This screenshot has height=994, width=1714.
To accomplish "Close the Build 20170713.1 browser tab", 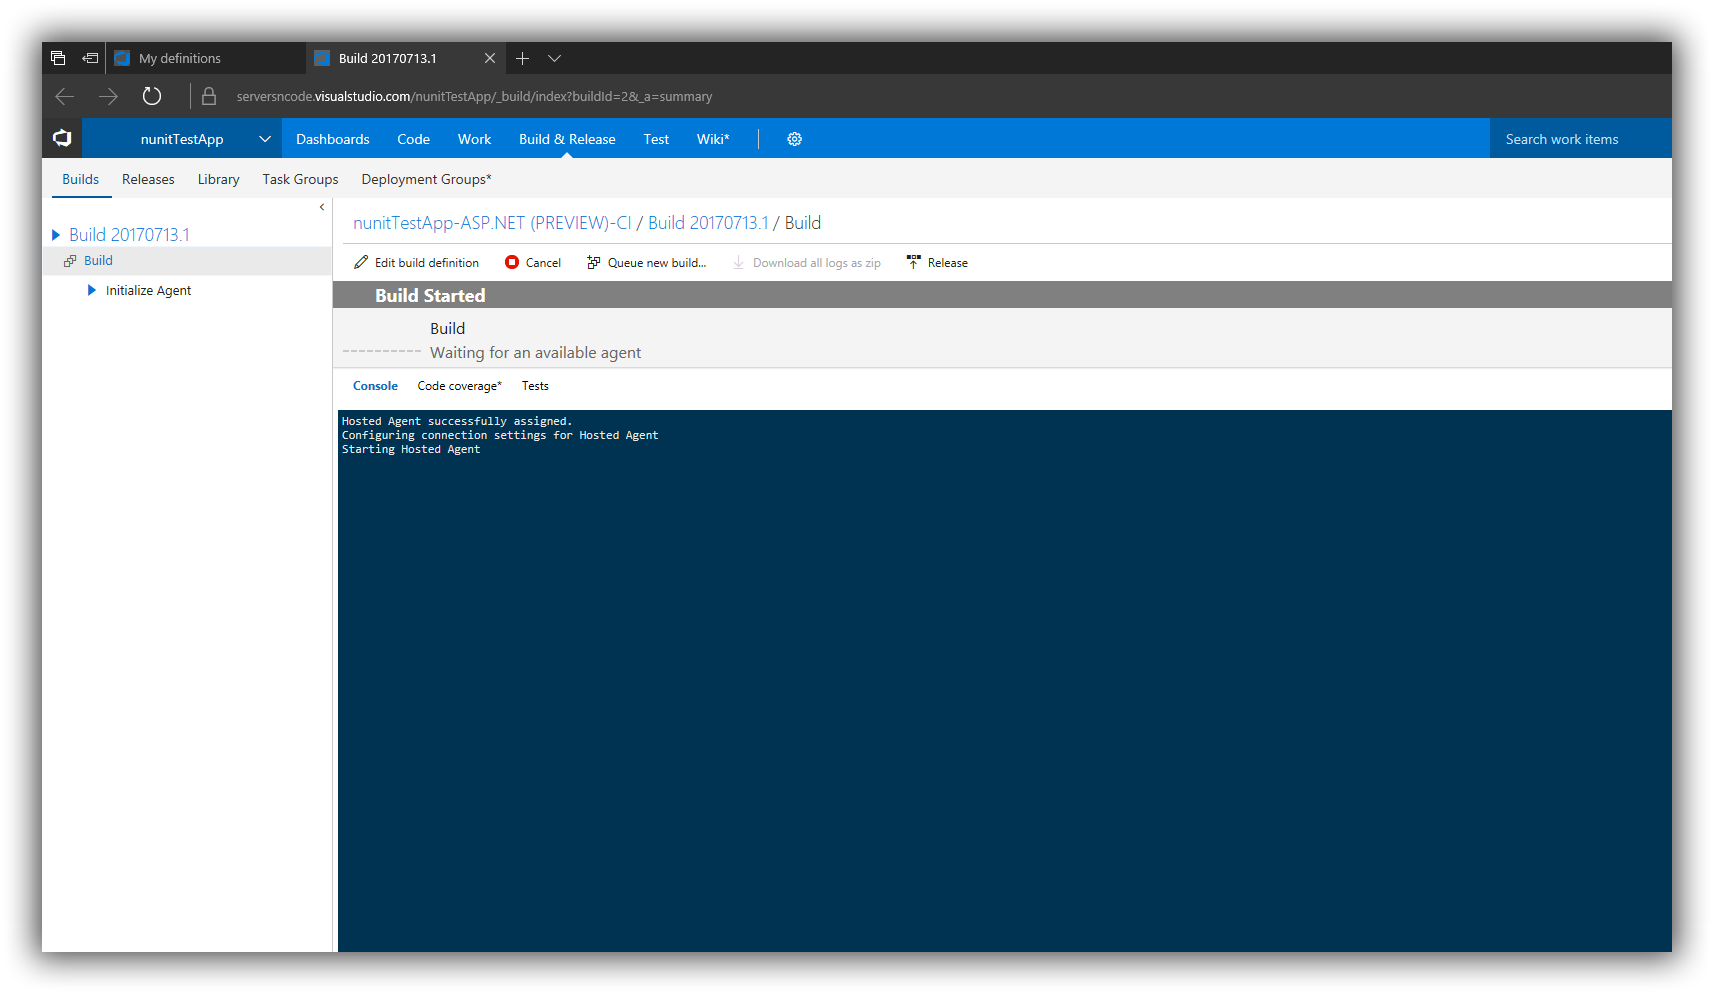I will click(490, 58).
